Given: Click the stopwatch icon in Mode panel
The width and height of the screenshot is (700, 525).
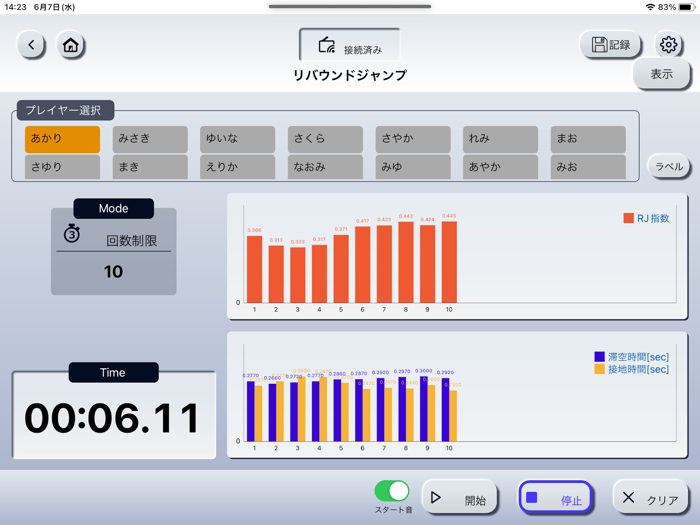Looking at the screenshot, I should (72, 233).
